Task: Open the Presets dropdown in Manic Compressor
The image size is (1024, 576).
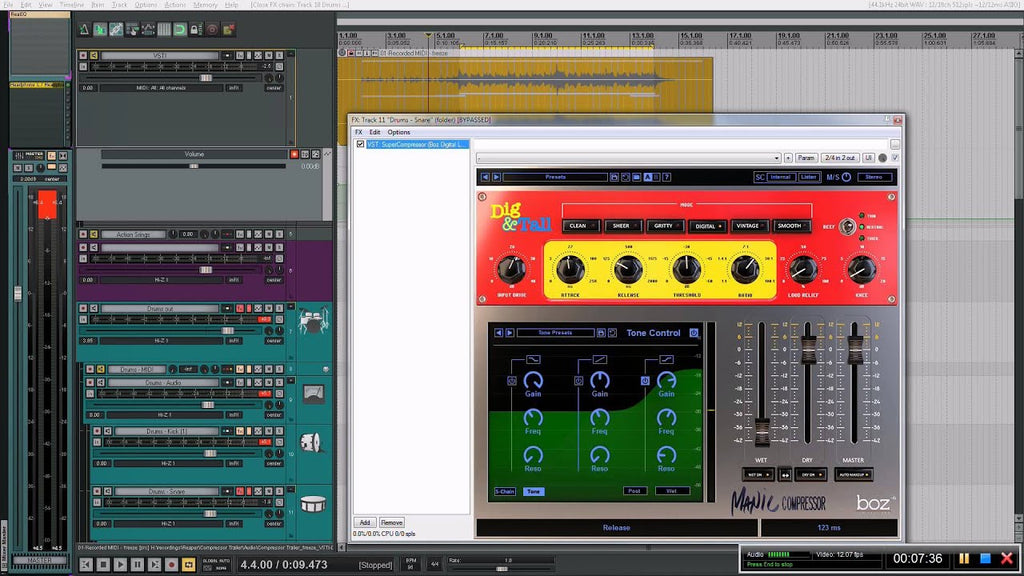Action: (x=555, y=177)
